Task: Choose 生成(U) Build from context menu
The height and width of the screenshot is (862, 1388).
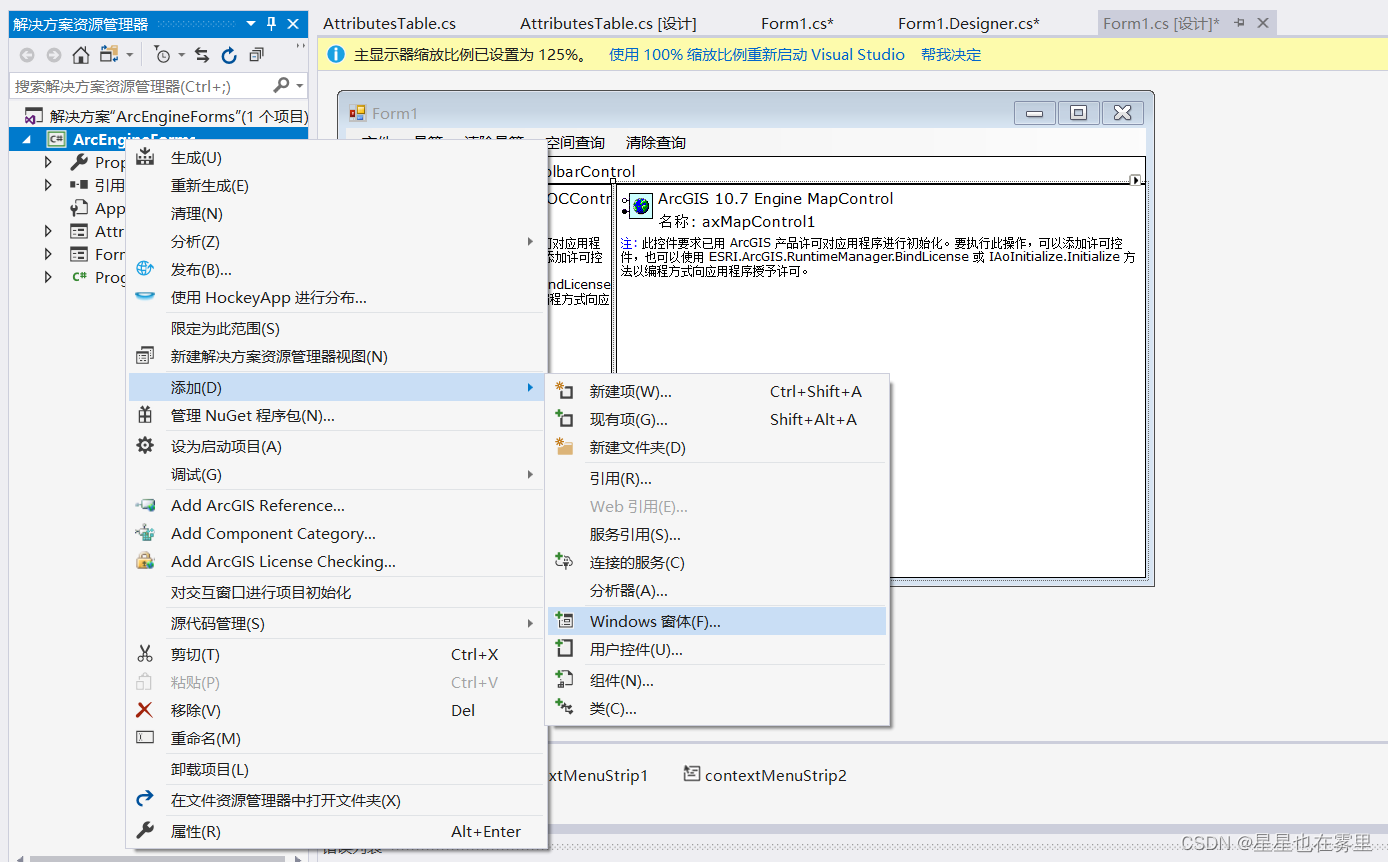Action: click(x=336, y=157)
